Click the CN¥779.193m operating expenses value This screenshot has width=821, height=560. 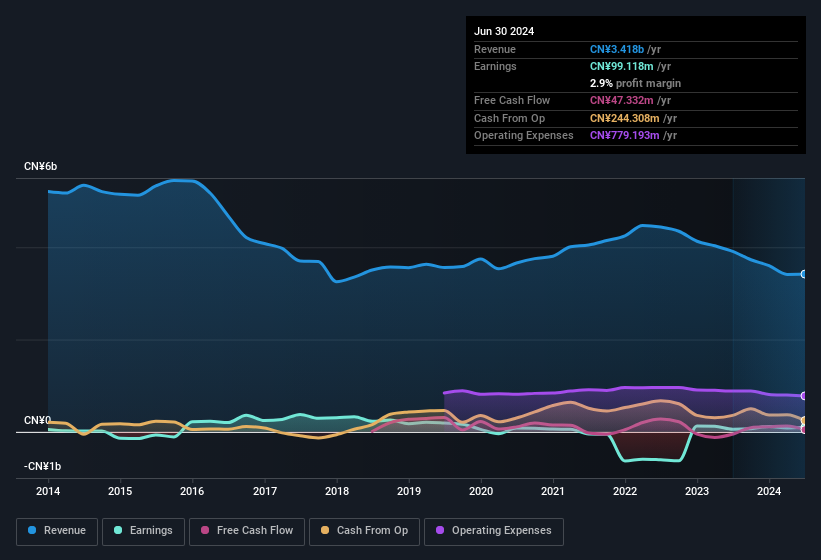coord(625,135)
